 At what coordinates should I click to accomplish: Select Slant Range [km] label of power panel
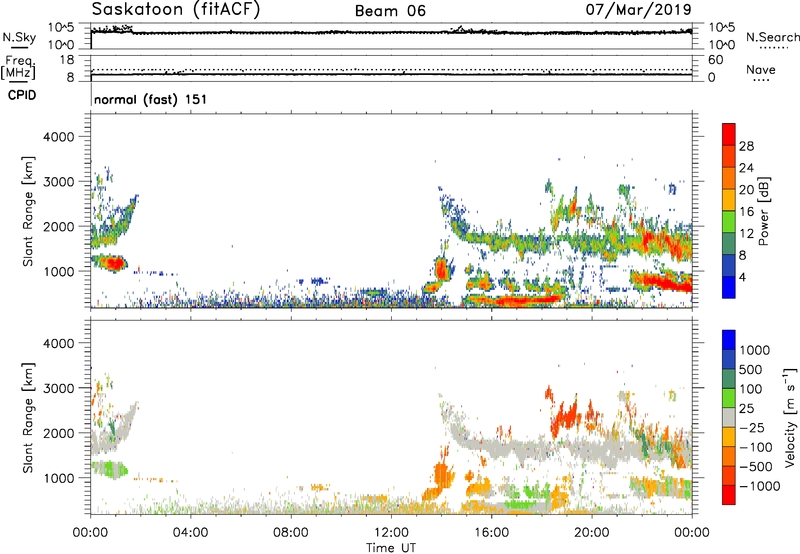click(28, 211)
